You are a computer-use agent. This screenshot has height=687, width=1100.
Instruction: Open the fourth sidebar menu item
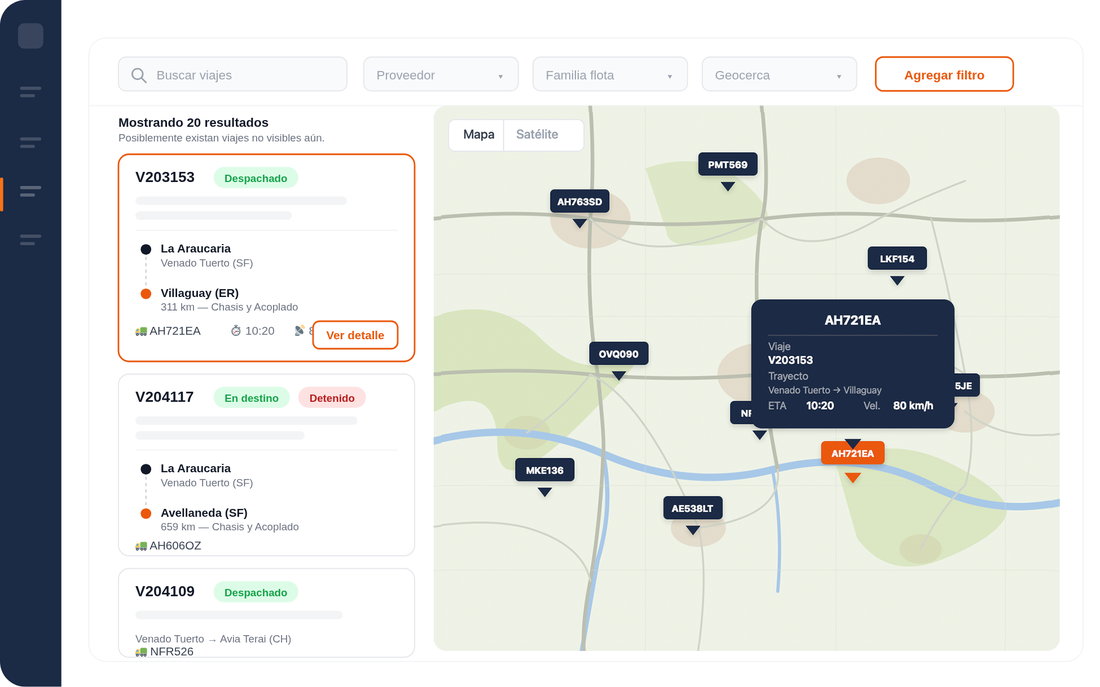(30, 240)
